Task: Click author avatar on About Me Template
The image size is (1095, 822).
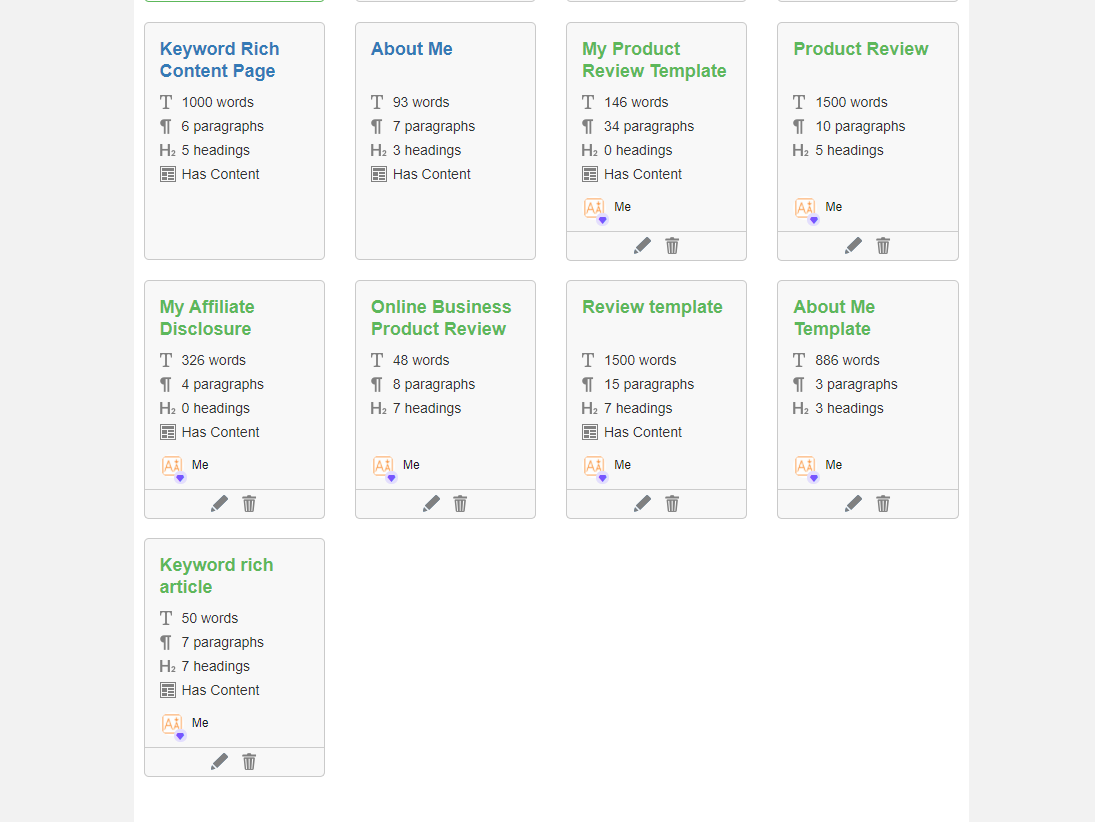Action: click(x=806, y=467)
